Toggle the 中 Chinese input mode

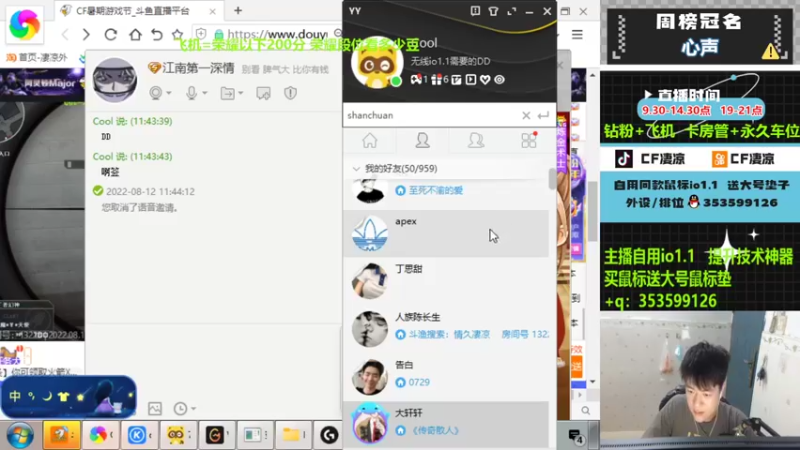(x=15, y=396)
